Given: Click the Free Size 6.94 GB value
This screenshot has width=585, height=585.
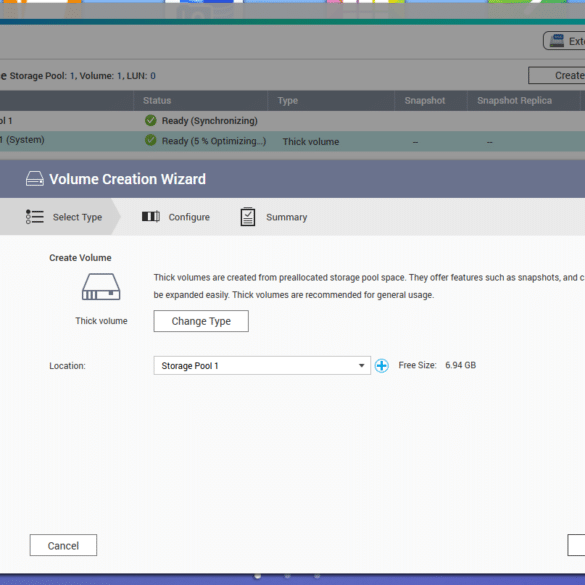Looking at the screenshot, I should [460, 365].
